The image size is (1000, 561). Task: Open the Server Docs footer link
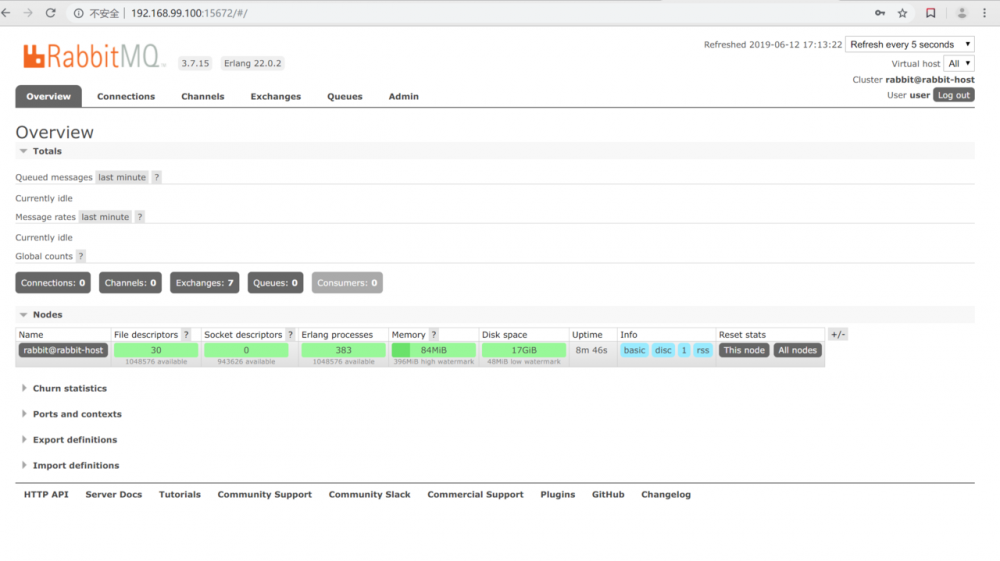[114, 495]
